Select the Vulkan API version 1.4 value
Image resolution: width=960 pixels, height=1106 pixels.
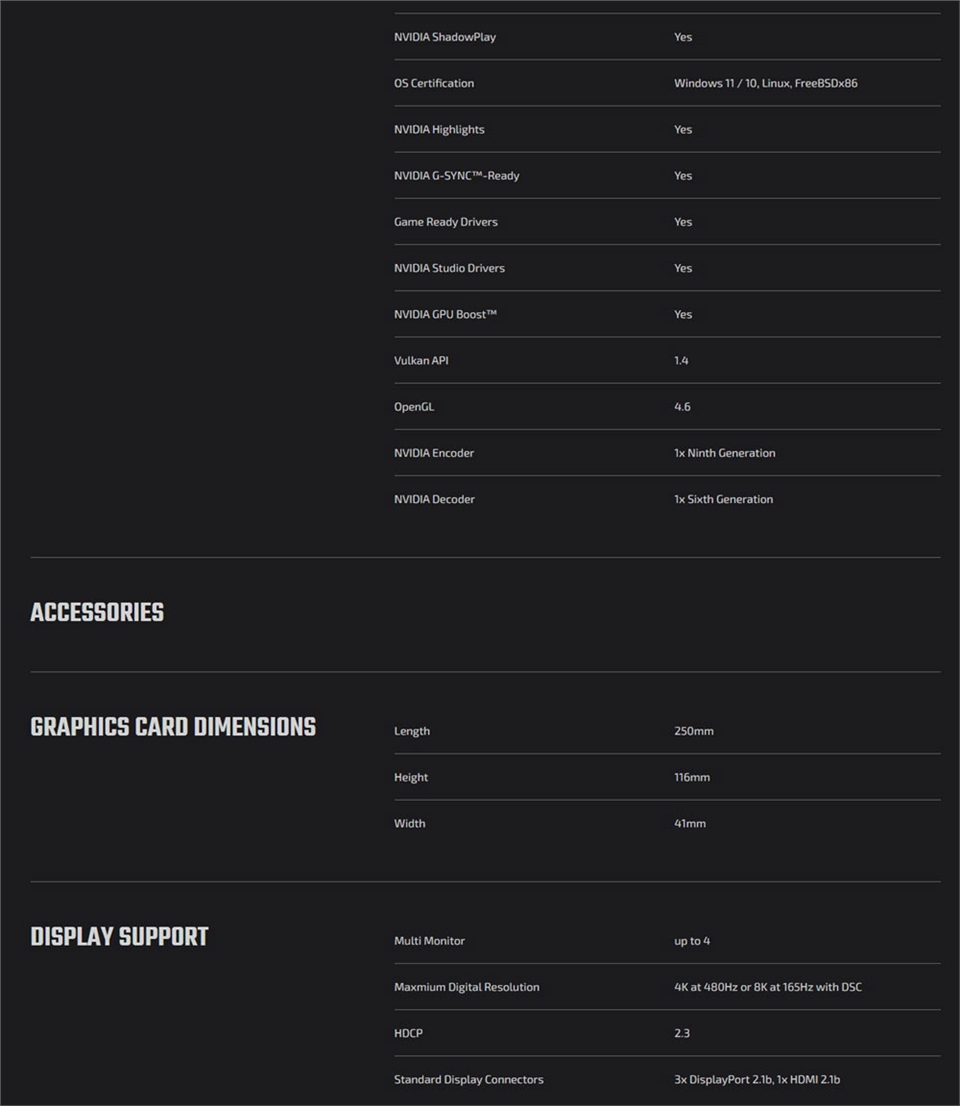click(681, 360)
